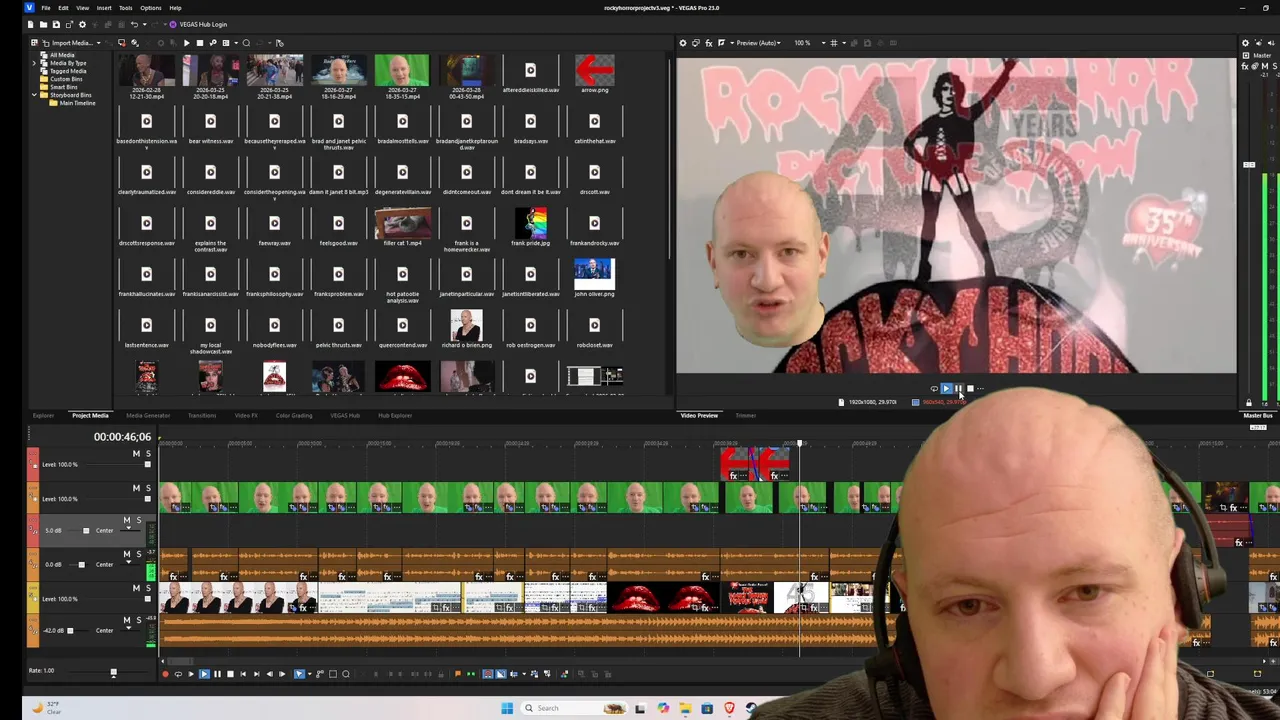
Task: Click the timeline Record button
Action: (x=165, y=674)
